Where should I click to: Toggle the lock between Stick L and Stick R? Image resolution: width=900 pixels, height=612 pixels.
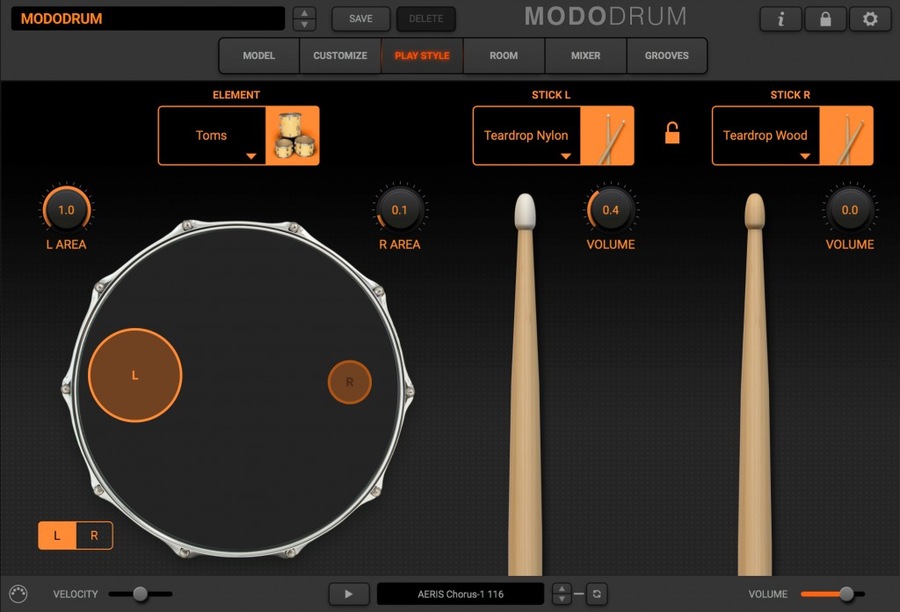[x=670, y=131]
